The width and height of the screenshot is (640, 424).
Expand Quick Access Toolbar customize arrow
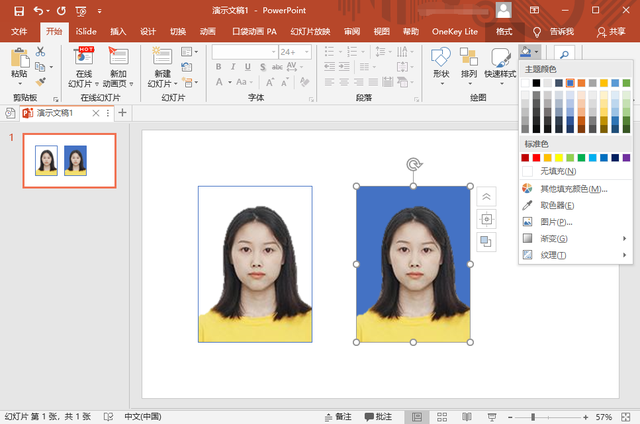click(99, 11)
